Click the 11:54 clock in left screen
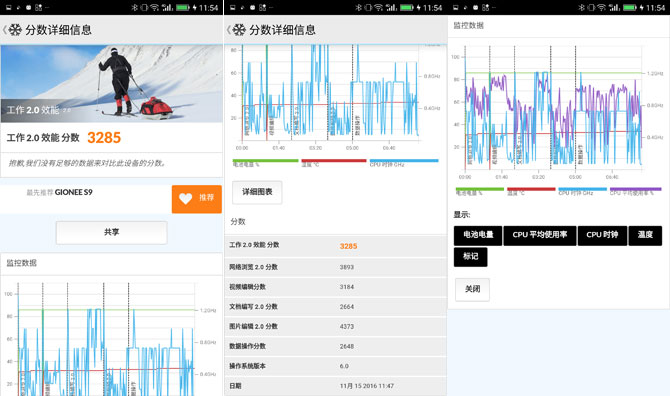 [x=209, y=8]
